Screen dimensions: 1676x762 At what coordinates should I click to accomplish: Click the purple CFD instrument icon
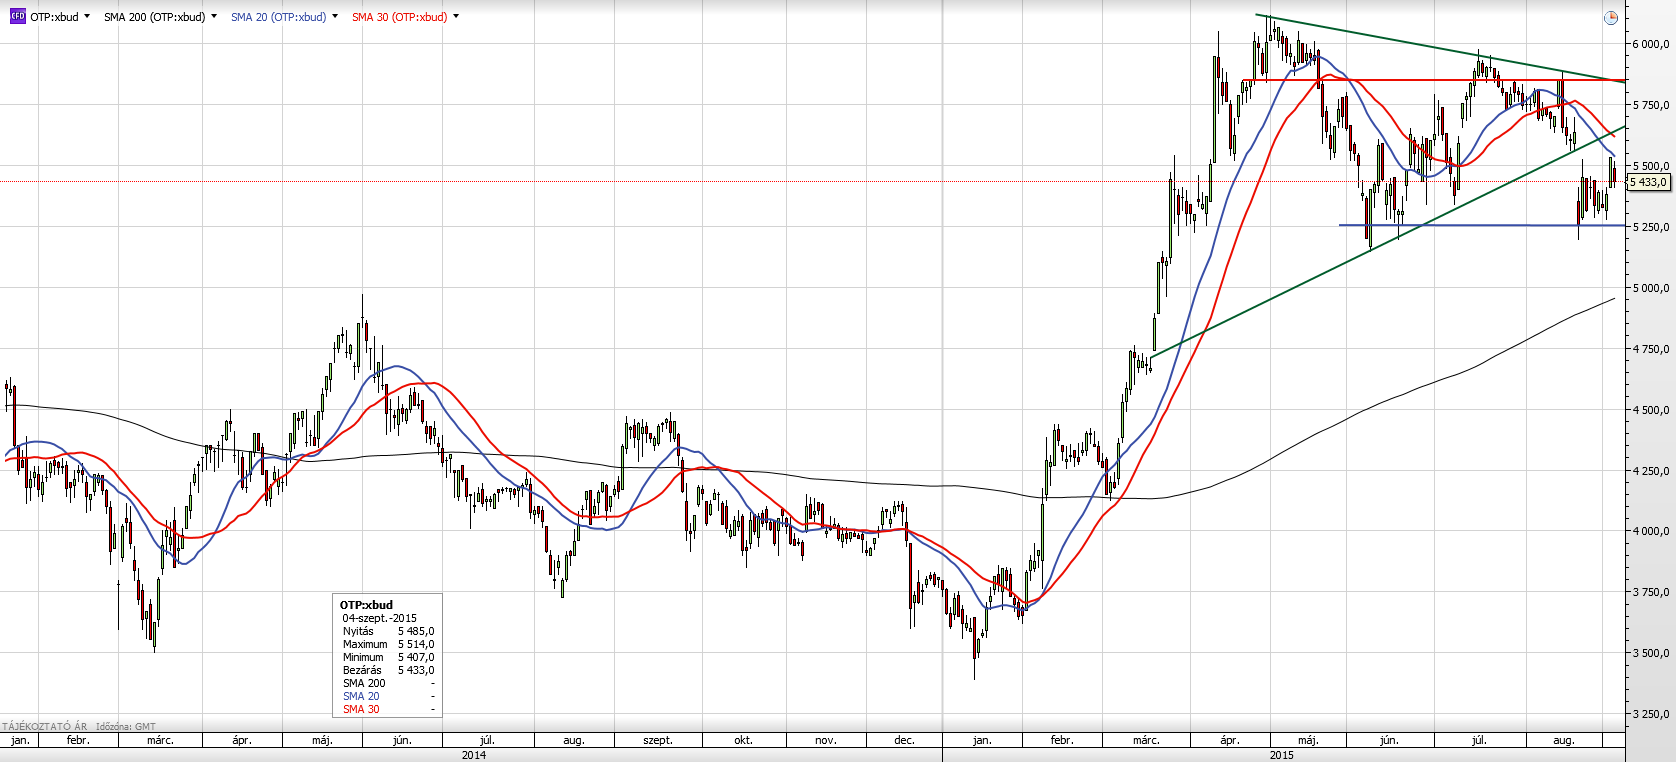click(x=17, y=17)
